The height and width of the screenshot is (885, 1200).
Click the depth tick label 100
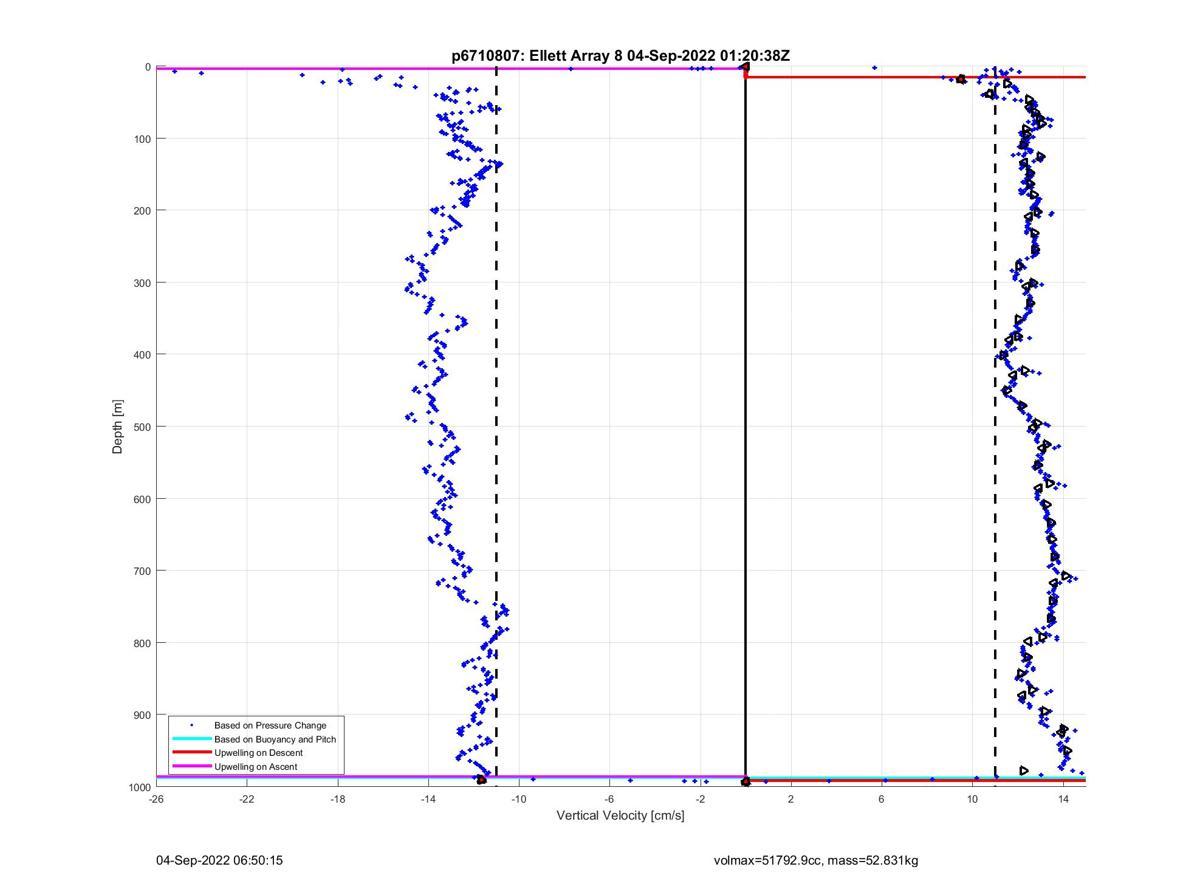(x=142, y=139)
